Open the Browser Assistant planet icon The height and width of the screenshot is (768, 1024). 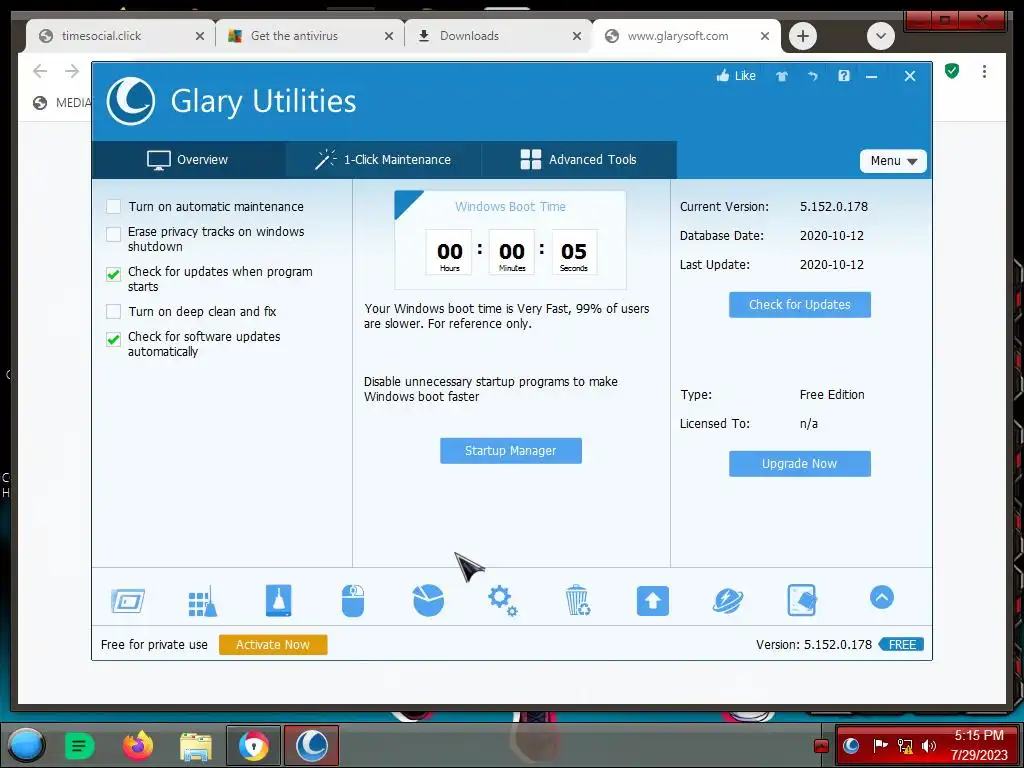coord(728,601)
